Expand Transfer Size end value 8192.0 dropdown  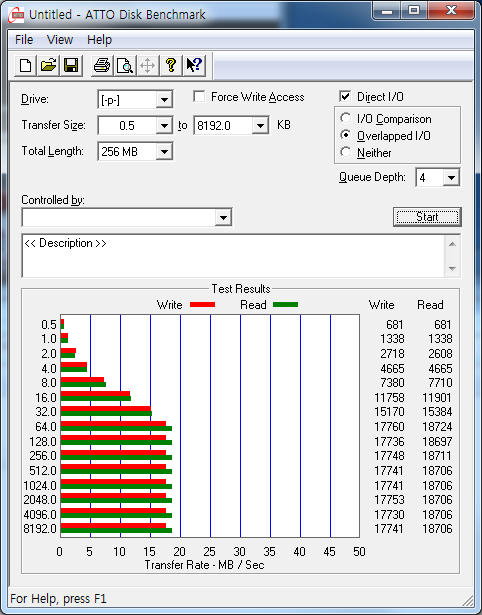[260, 126]
